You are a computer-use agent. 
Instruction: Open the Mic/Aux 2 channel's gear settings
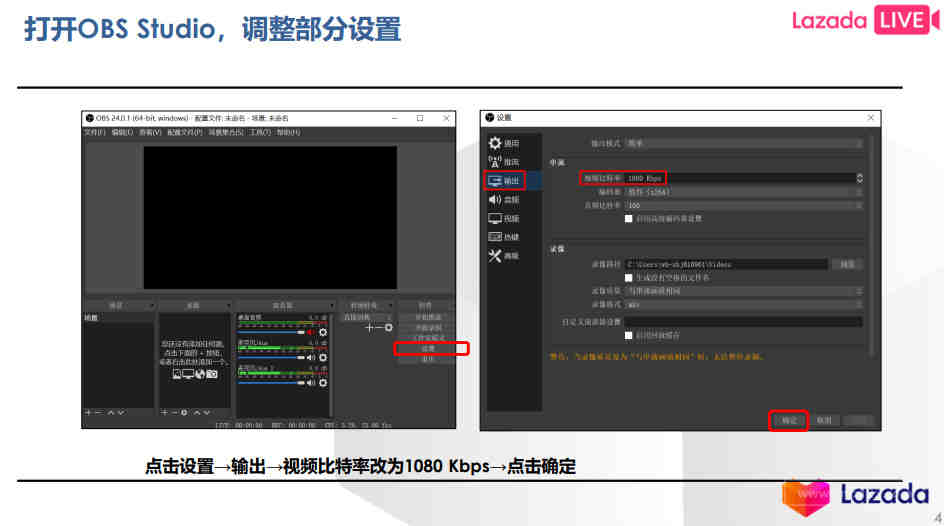pyautogui.click(x=323, y=383)
